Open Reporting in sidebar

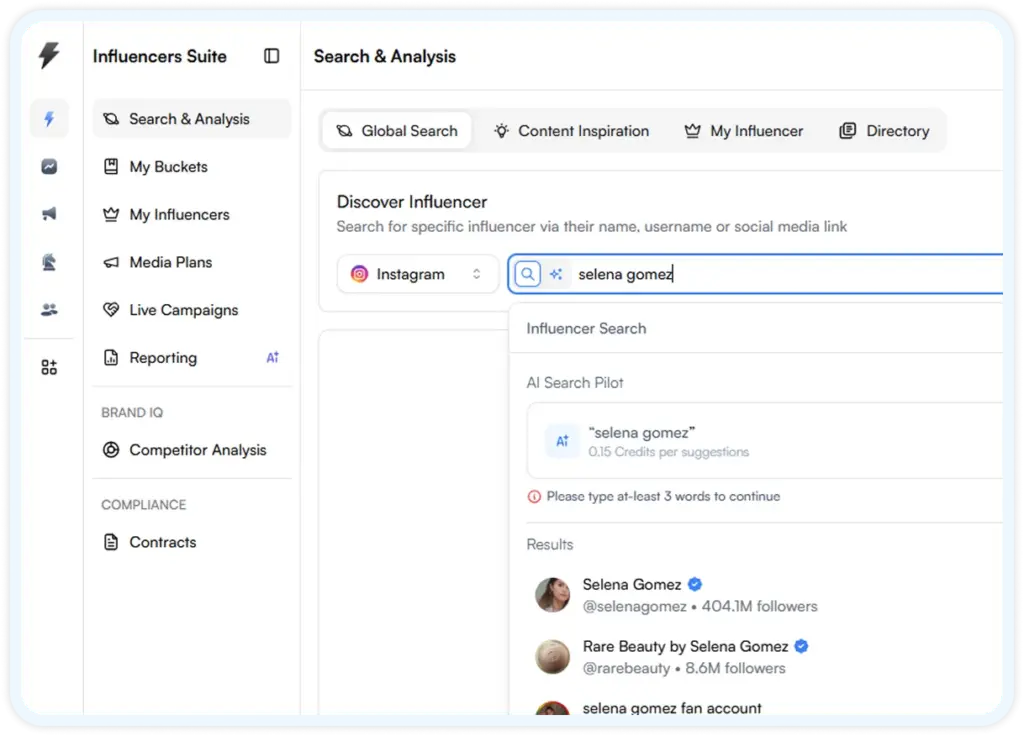click(x=191, y=357)
